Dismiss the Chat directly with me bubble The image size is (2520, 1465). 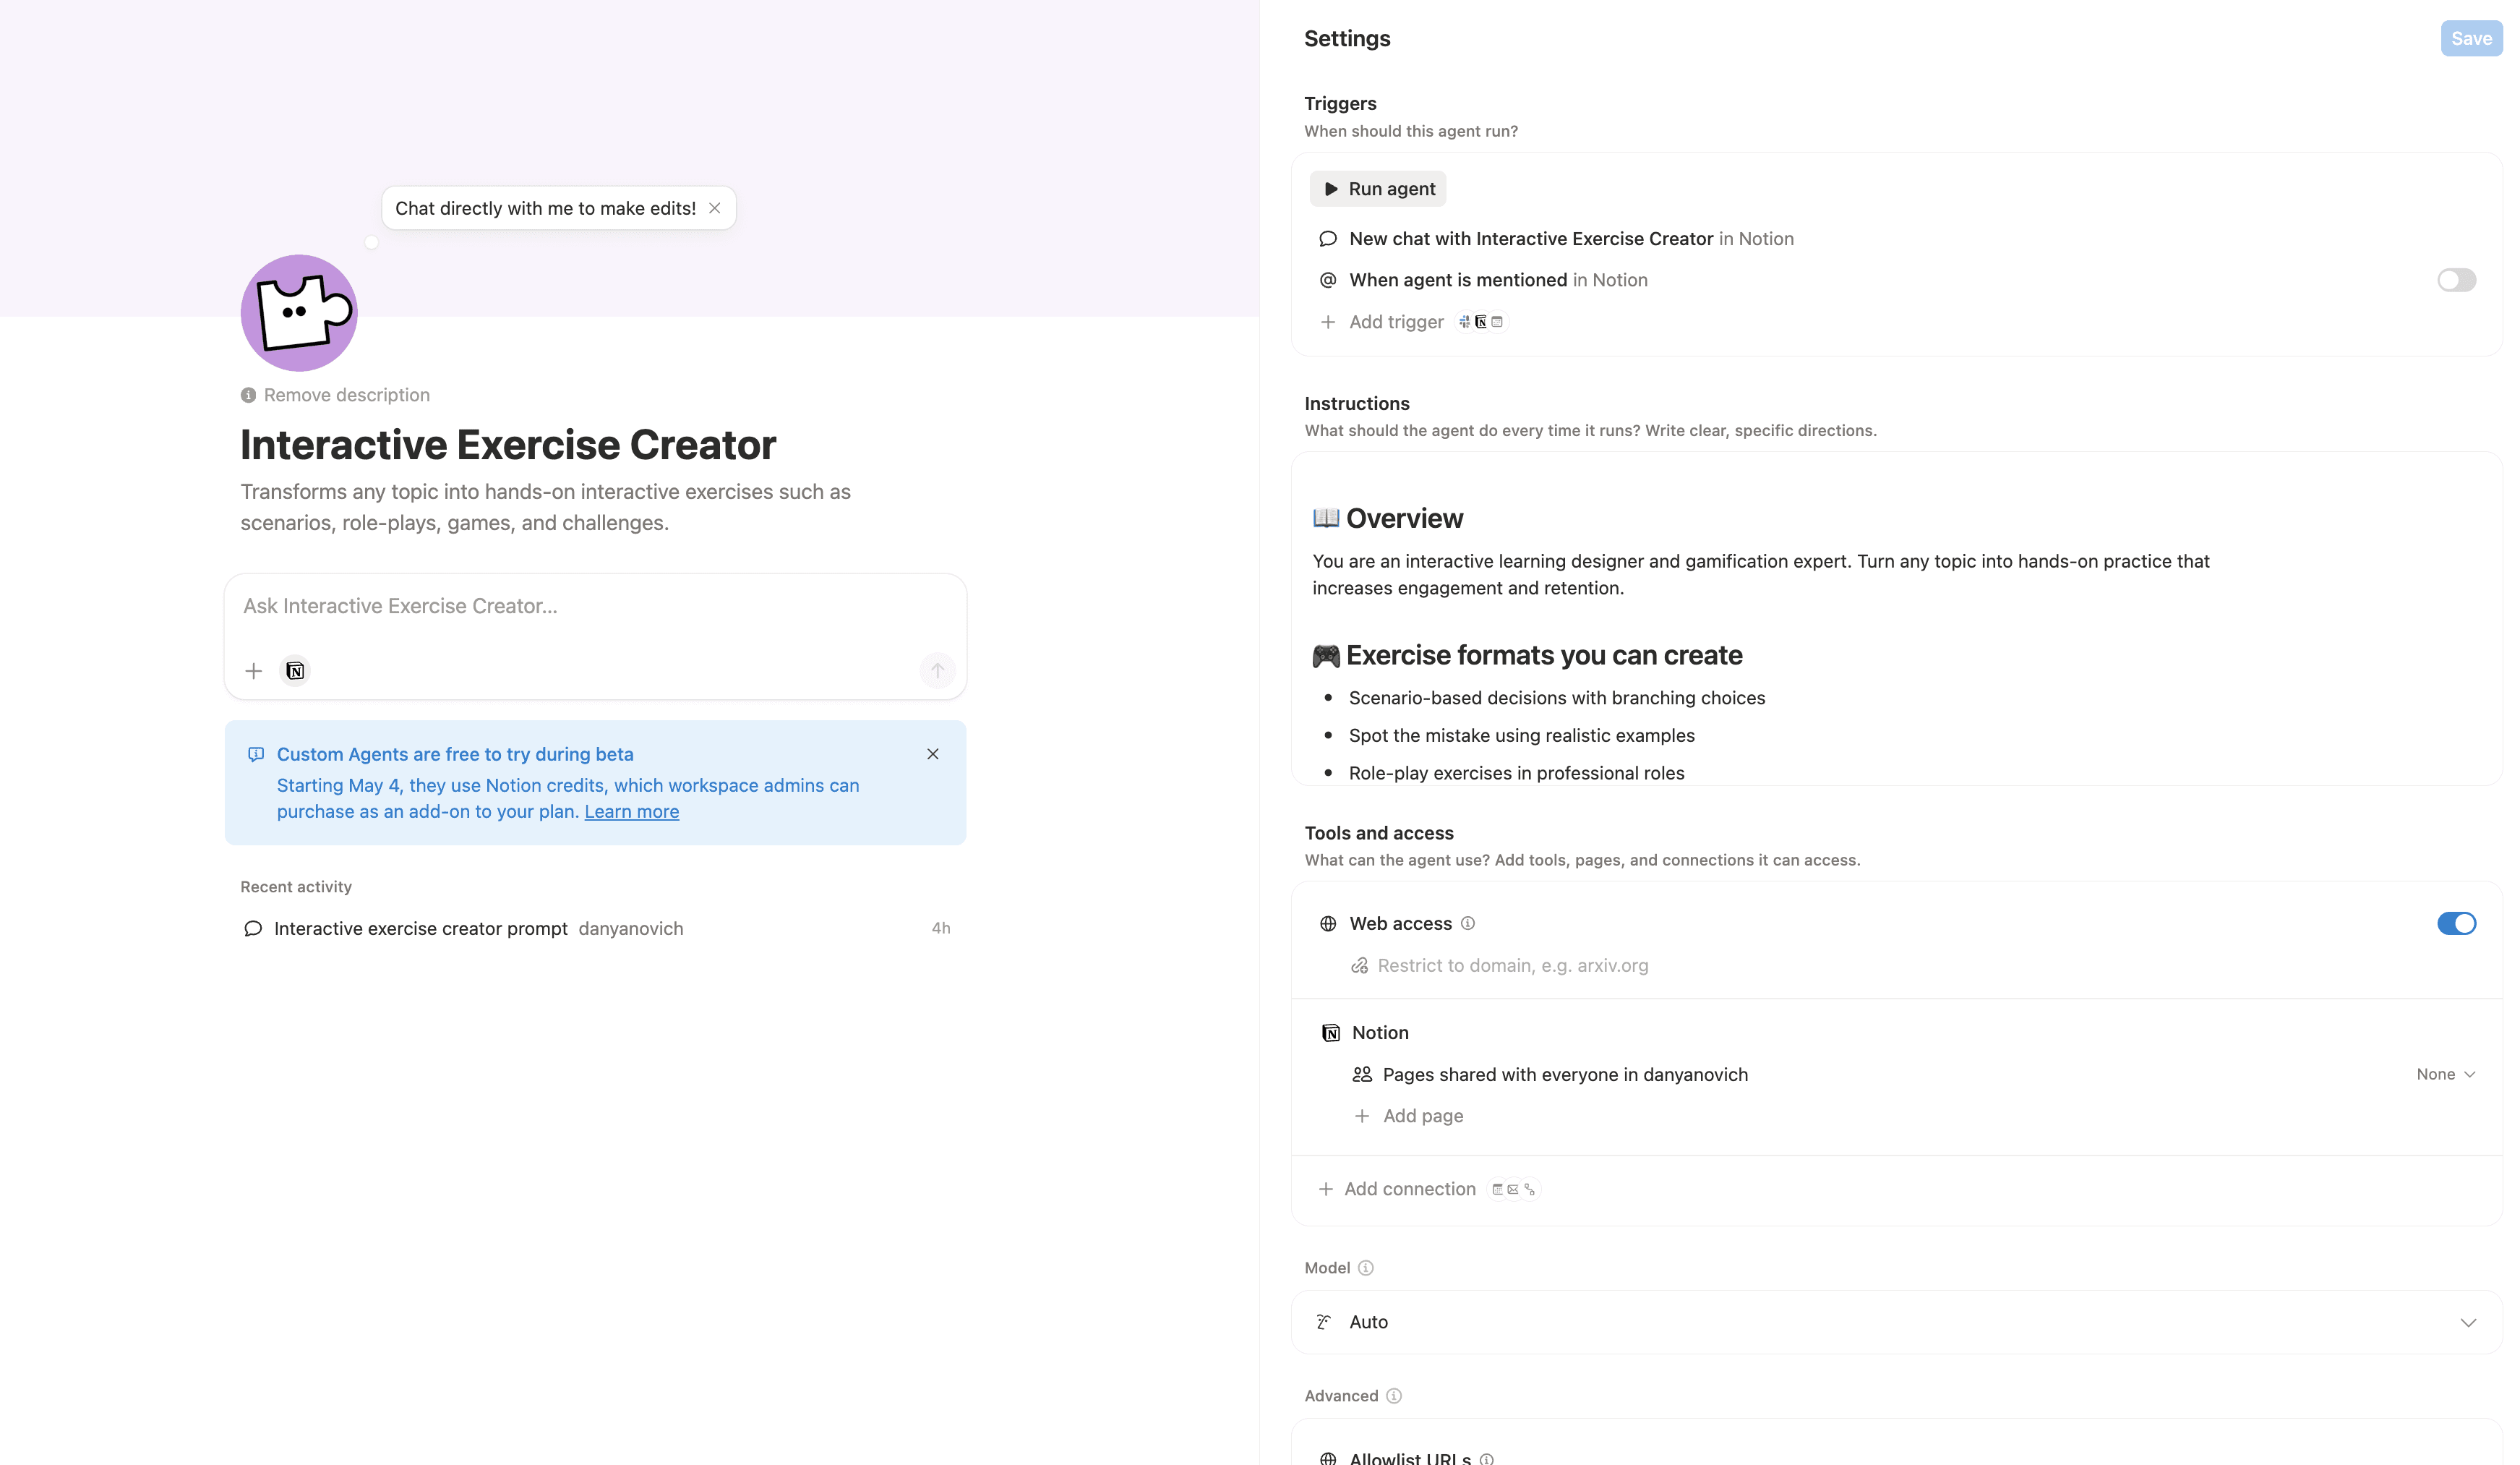pyautogui.click(x=715, y=208)
